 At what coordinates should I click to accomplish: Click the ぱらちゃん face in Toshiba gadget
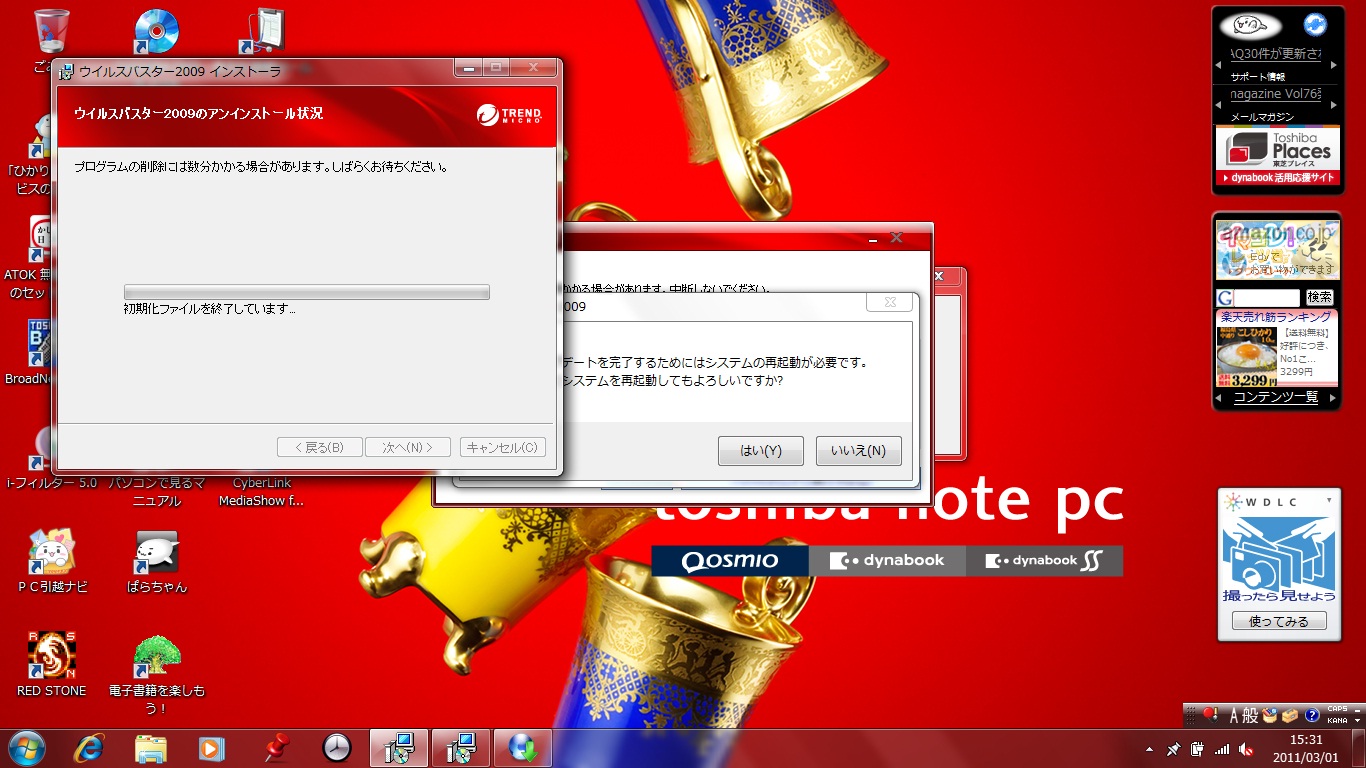click(x=1251, y=26)
